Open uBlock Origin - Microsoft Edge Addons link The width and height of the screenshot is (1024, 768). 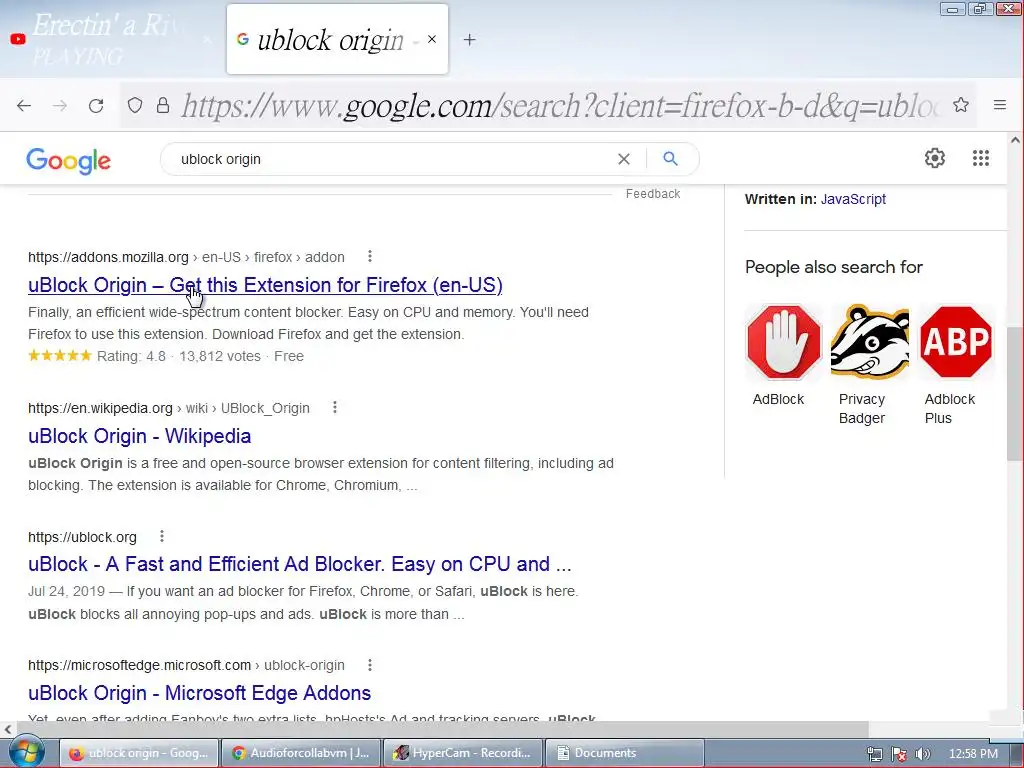coord(199,693)
